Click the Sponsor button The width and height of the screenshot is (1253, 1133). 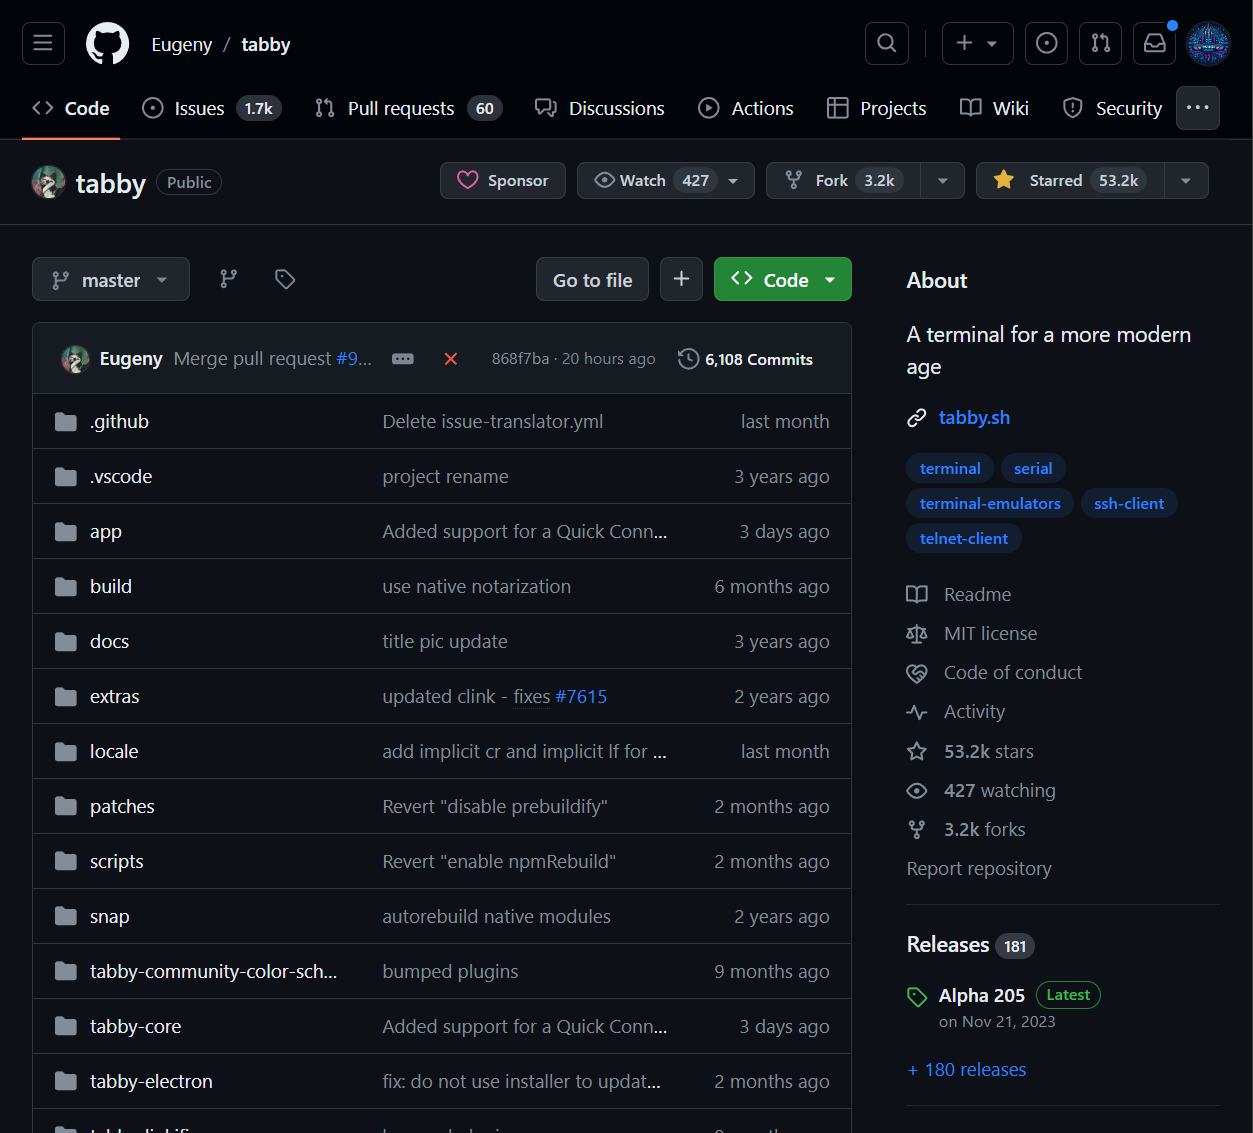click(x=503, y=181)
